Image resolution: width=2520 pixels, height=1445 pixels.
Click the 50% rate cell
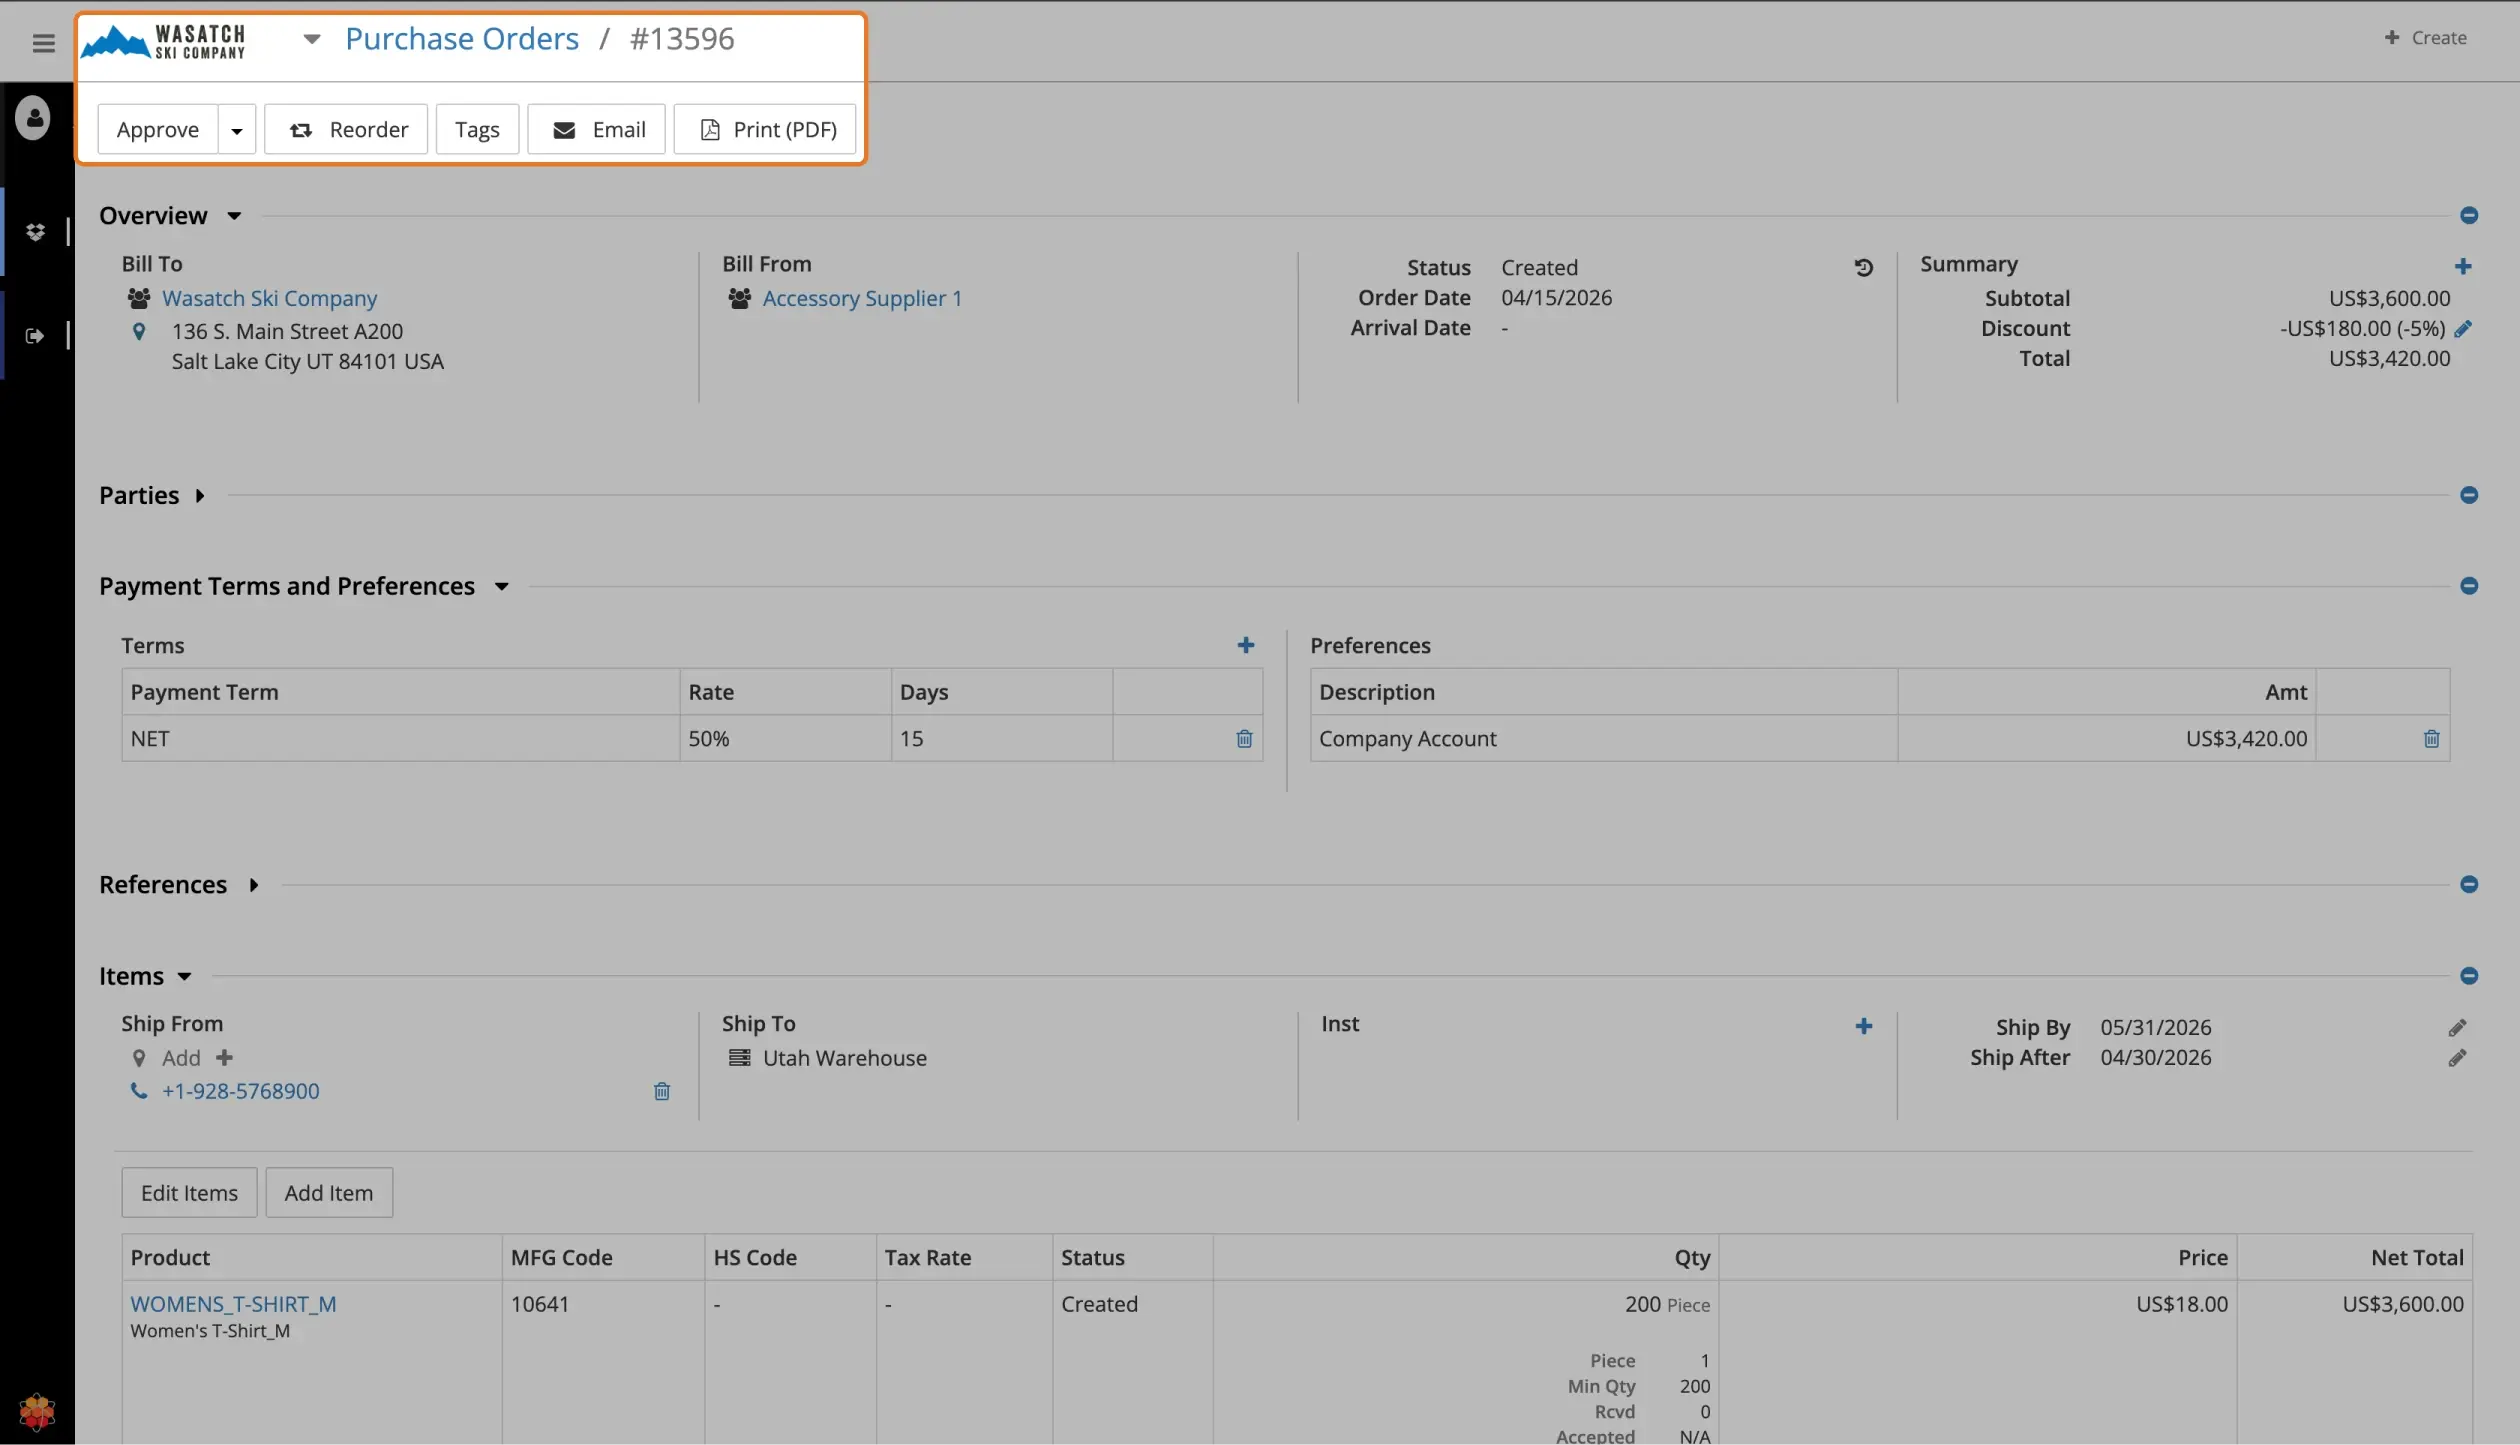[786, 739]
